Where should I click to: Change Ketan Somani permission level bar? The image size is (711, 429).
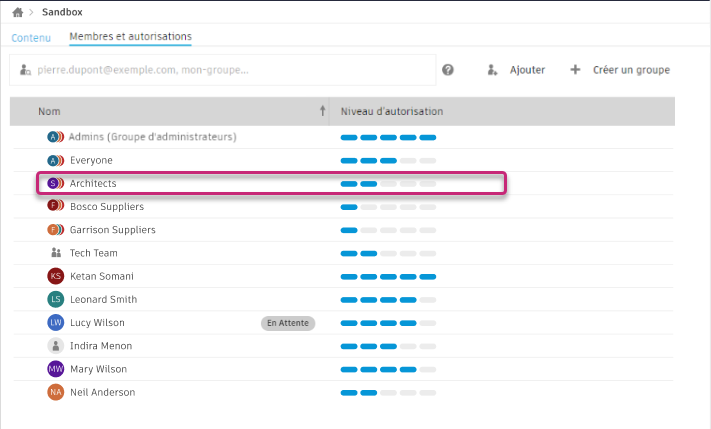(388, 277)
